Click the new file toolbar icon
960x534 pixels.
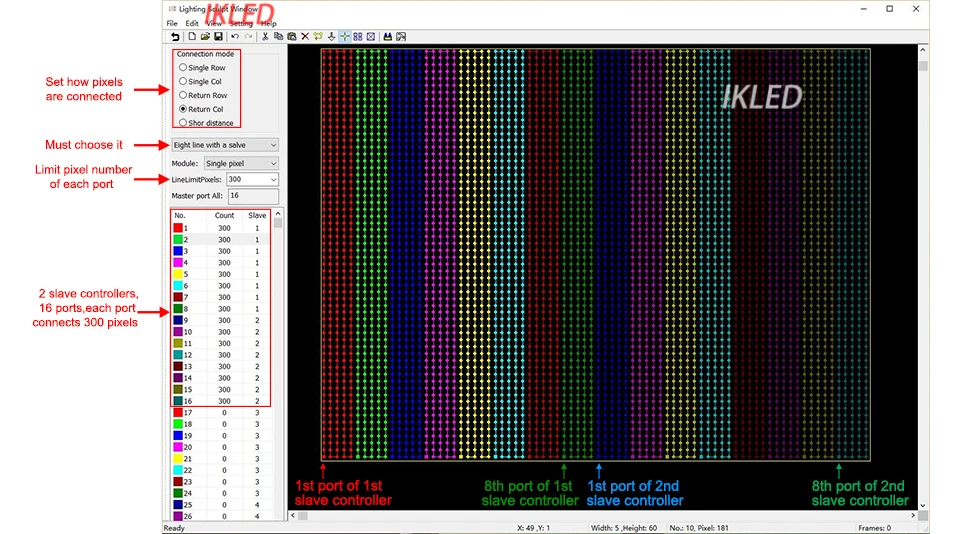coord(192,37)
